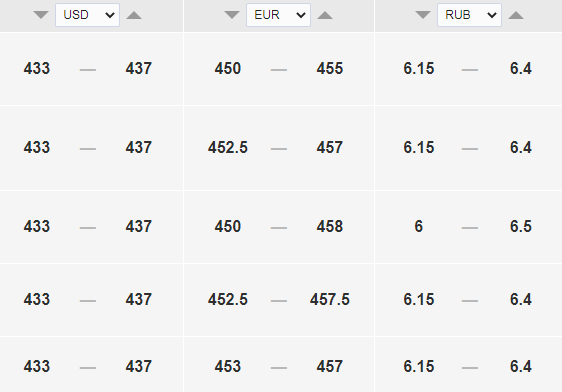Open the USD currency dropdown
The width and height of the screenshot is (562, 392).
tap(87, 15)
